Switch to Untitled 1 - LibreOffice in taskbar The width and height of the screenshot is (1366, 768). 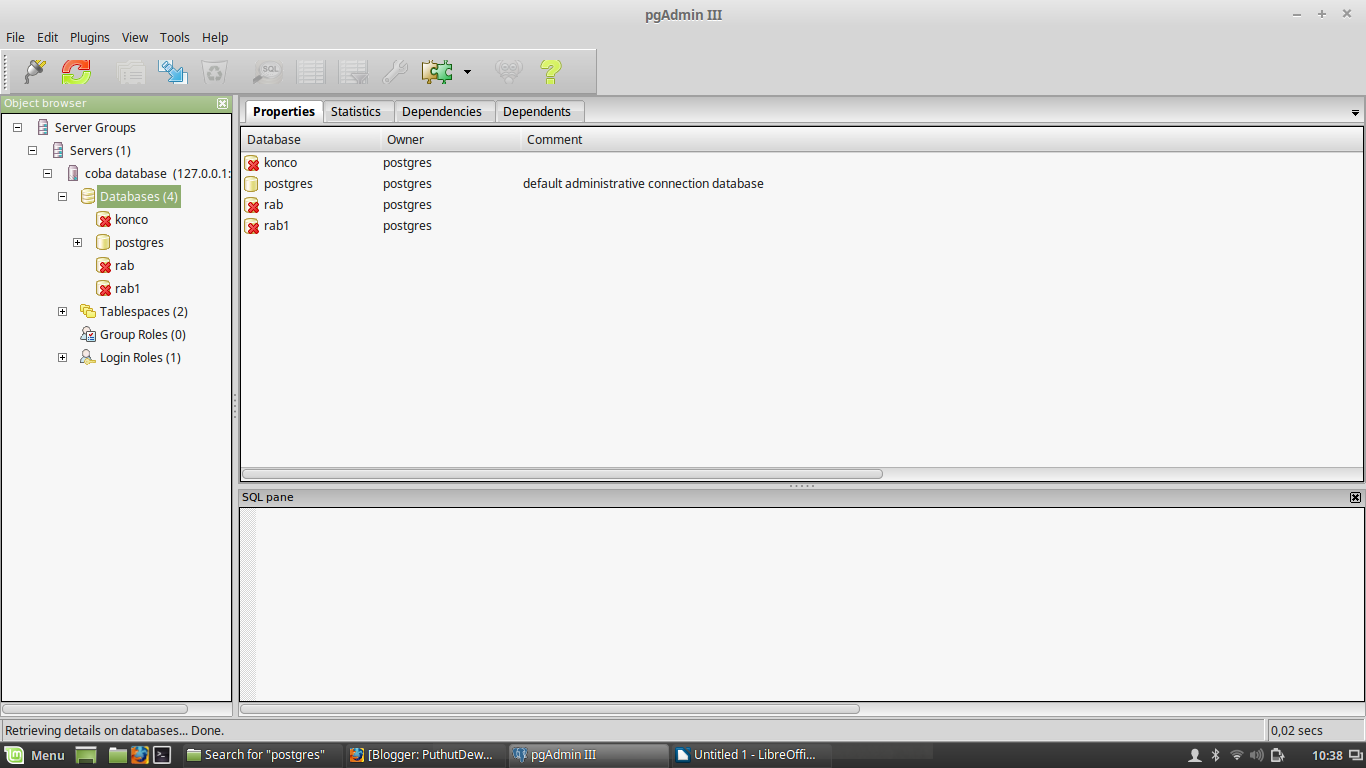click(749, 755)
